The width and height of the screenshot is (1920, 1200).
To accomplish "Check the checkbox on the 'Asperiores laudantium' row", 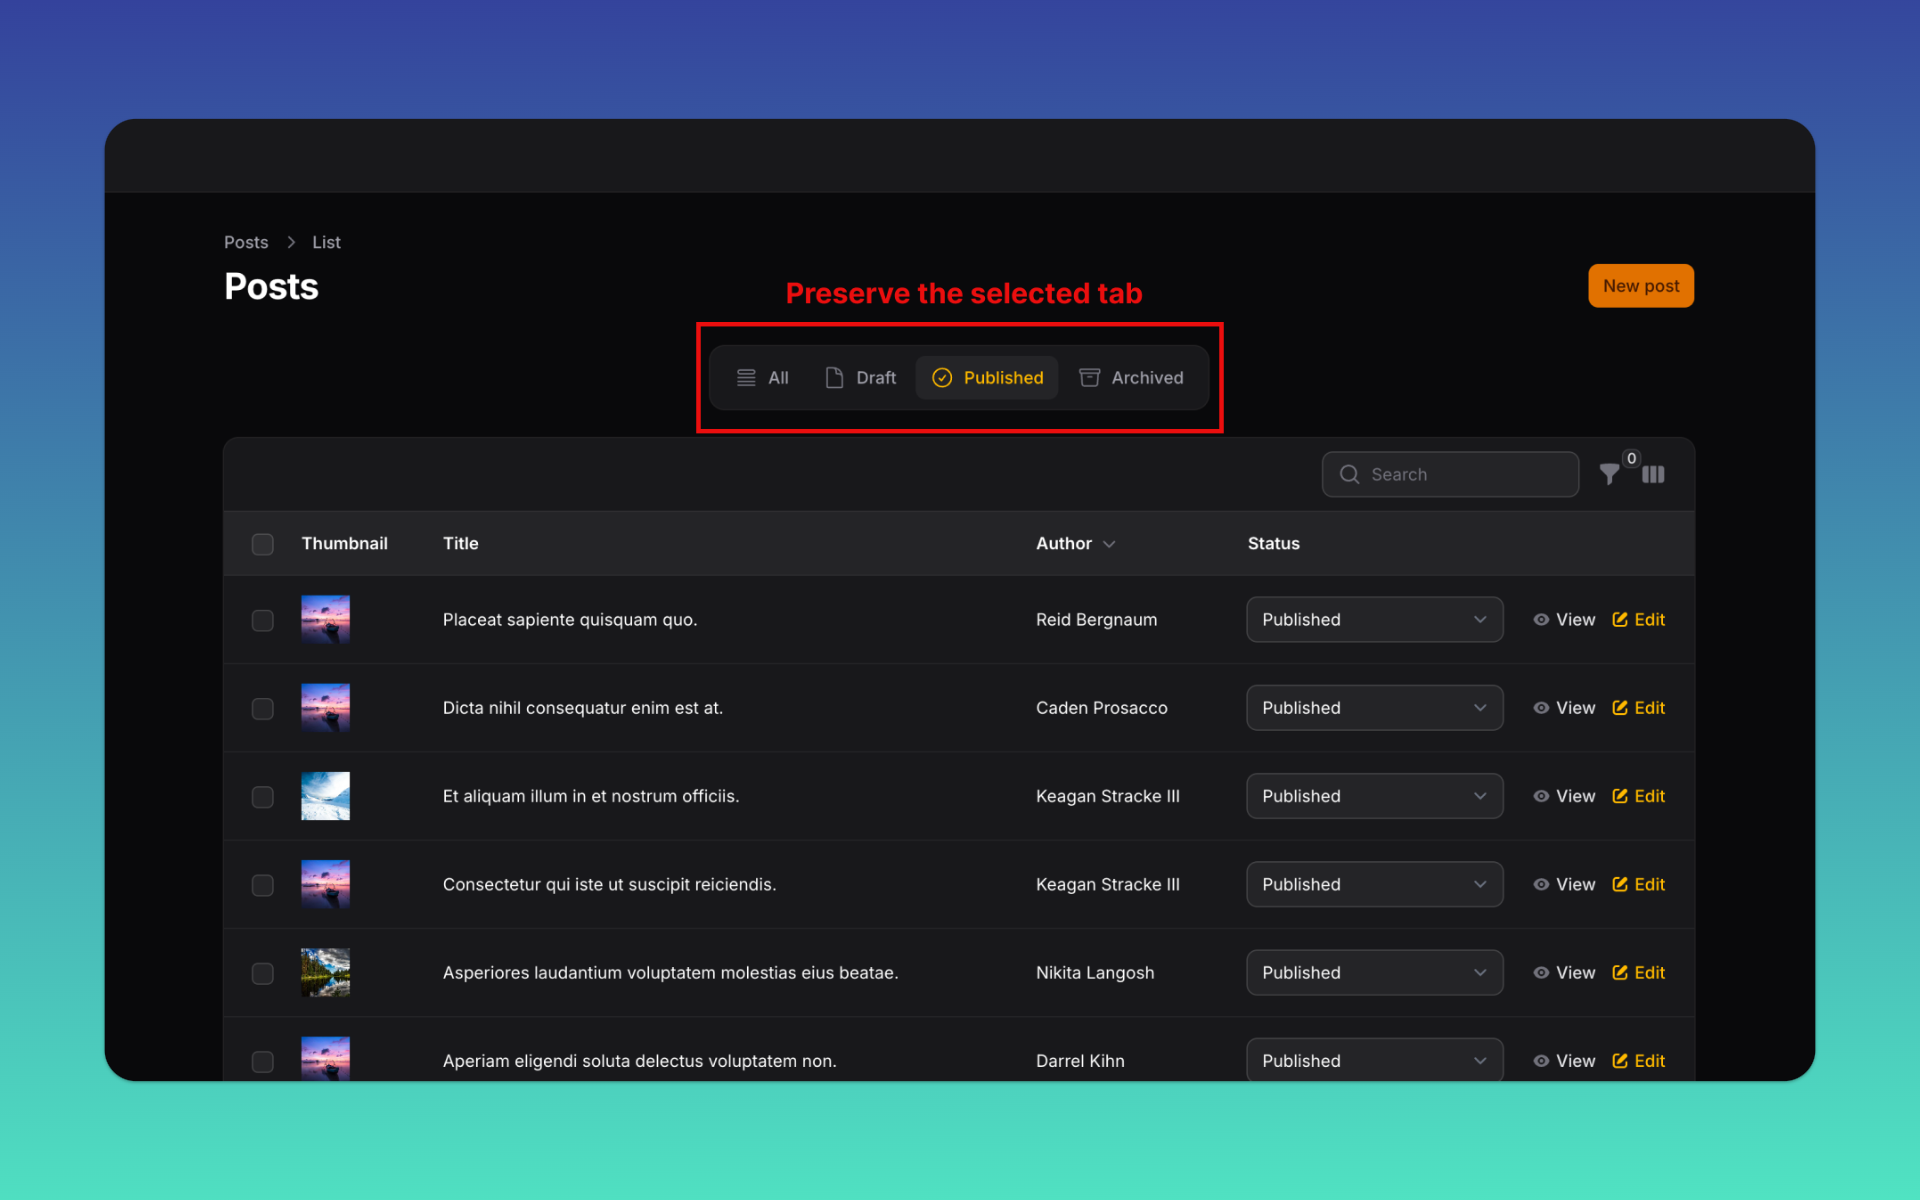I will click(x=263, y=972).
